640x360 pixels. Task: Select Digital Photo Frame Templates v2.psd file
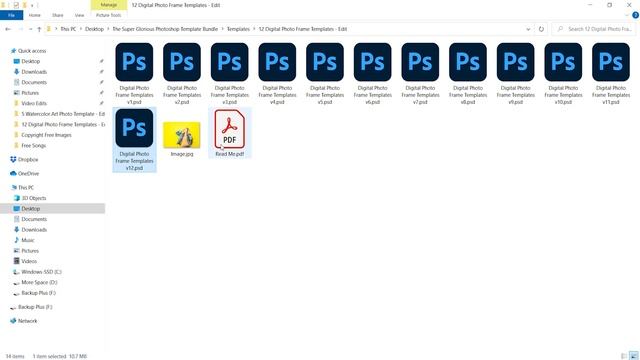point(182,73)
